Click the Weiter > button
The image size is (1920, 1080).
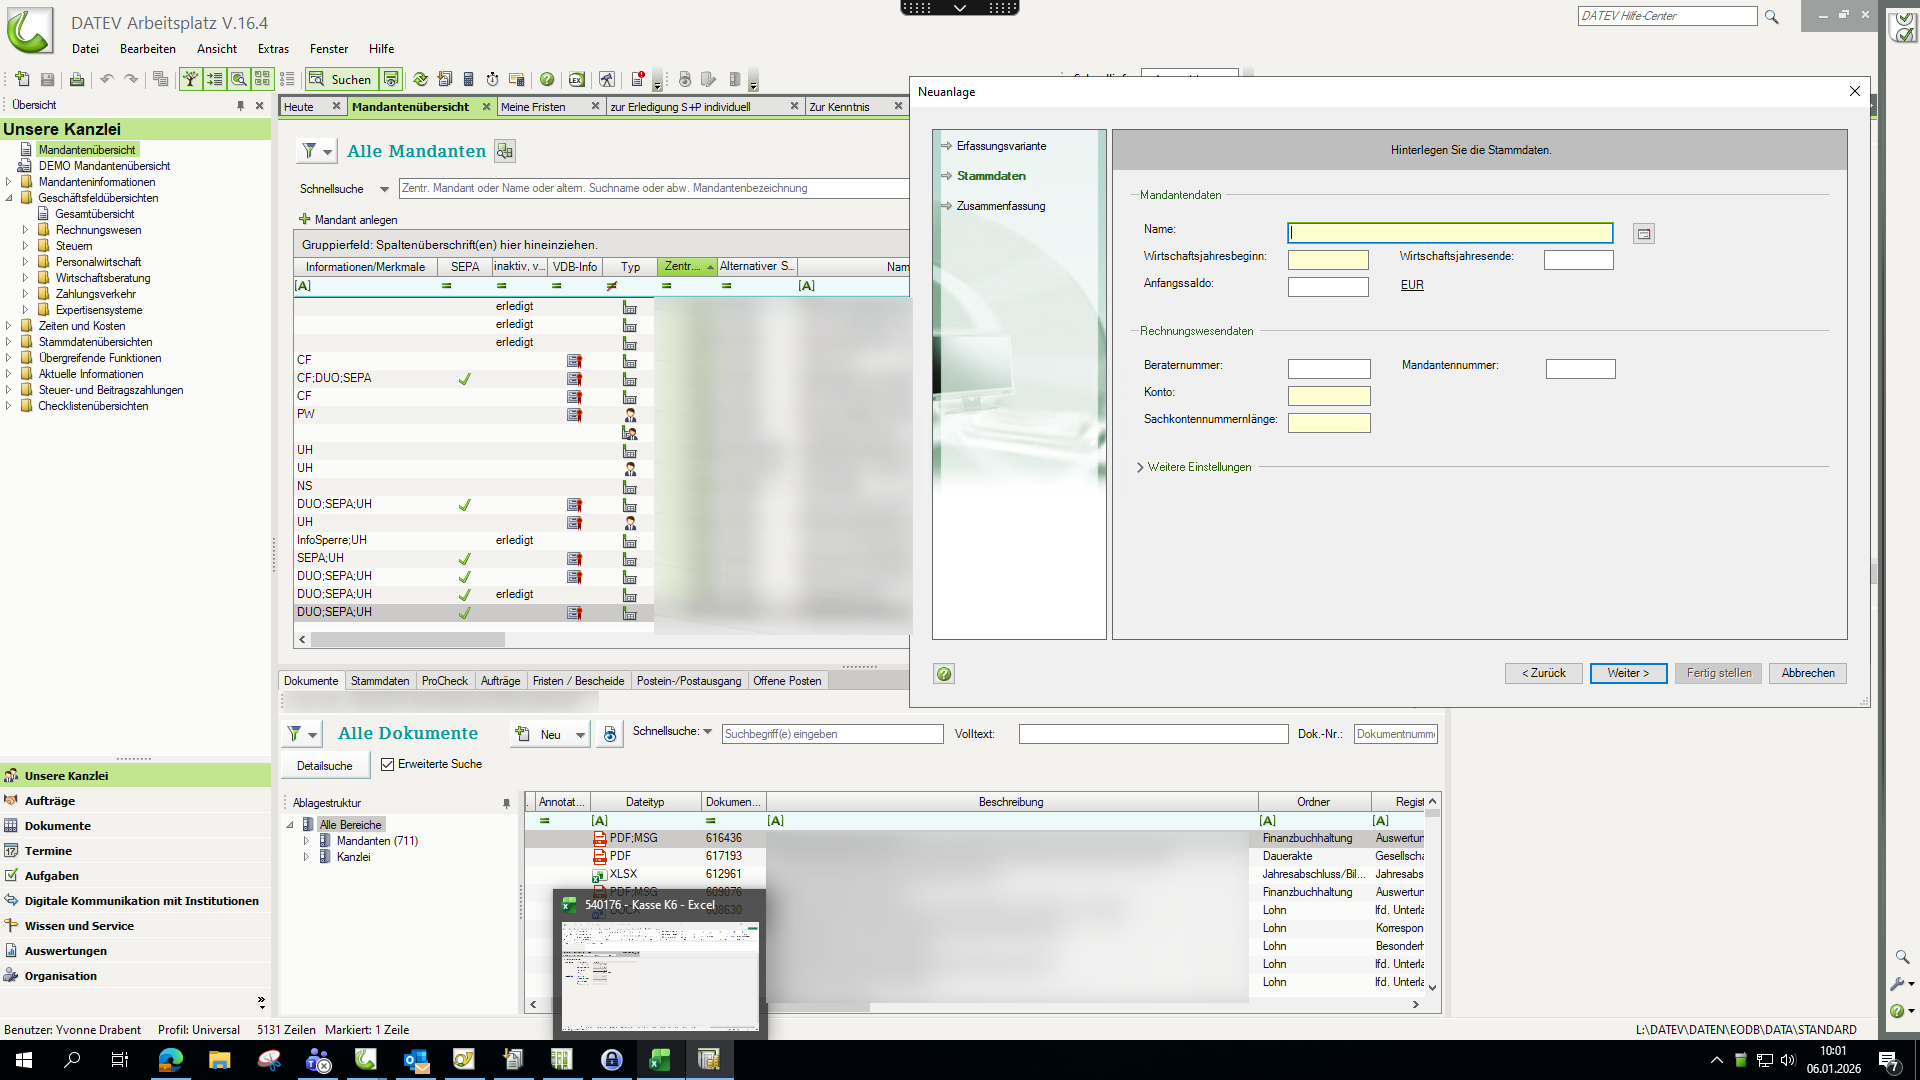pos(1627,673)
